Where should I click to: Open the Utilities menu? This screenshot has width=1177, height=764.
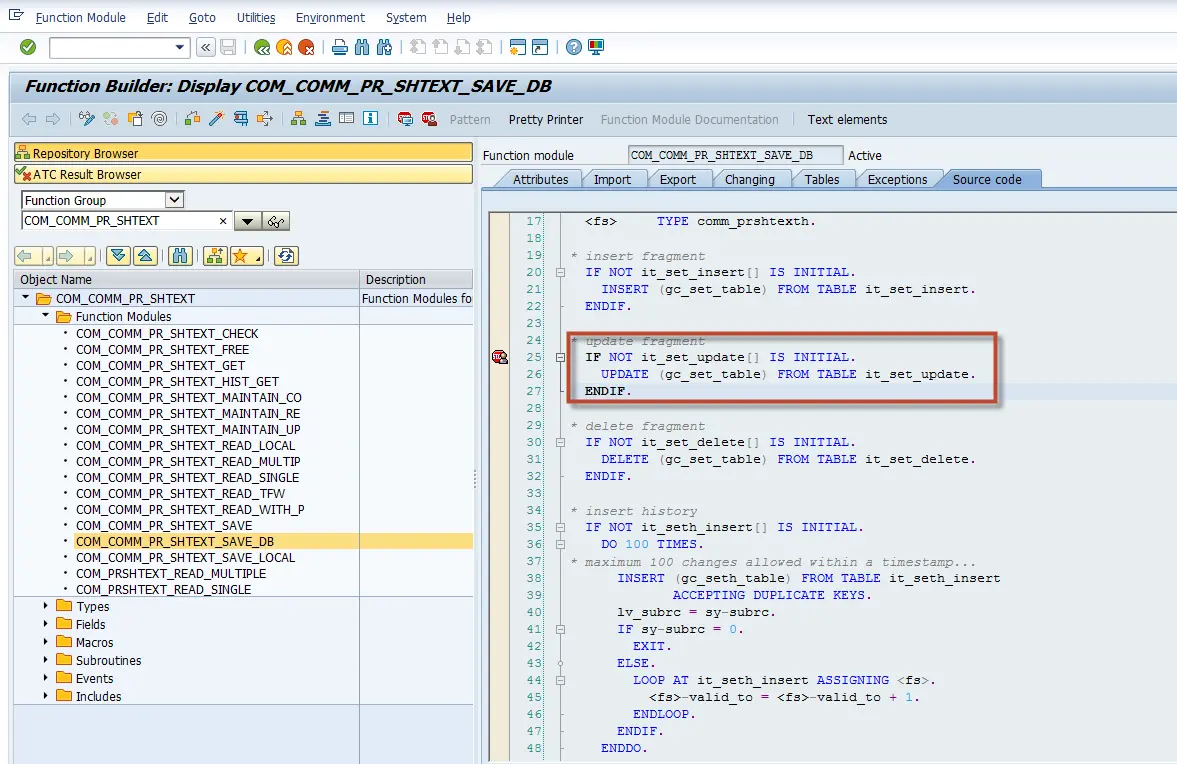point(256,18)
